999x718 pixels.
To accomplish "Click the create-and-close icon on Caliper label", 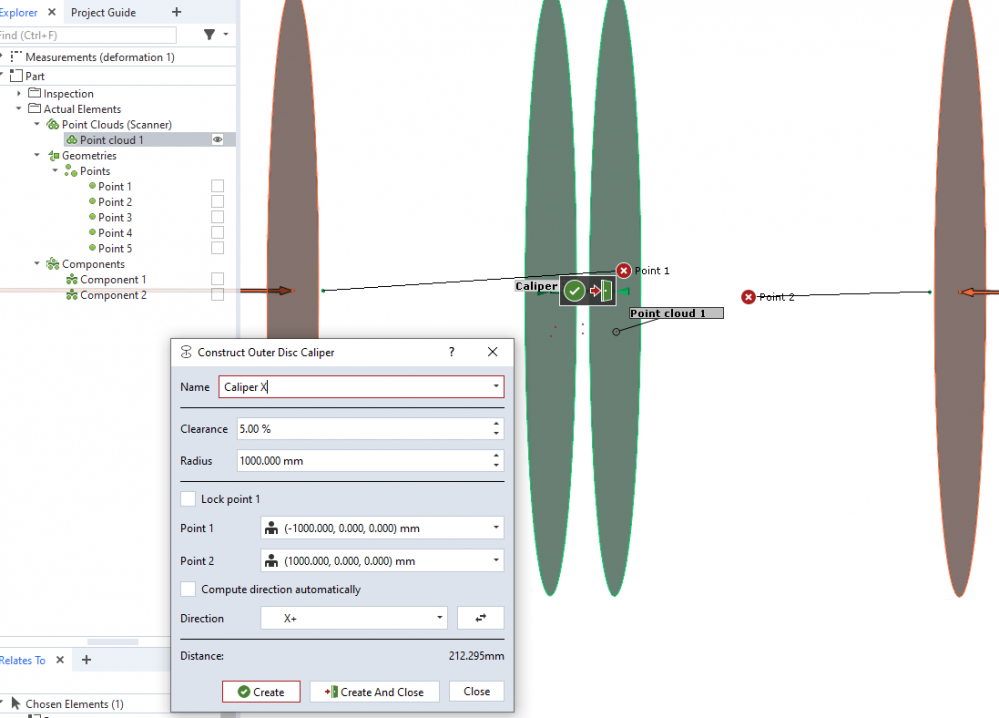I will pyautogui.click(x=600, y=291).
